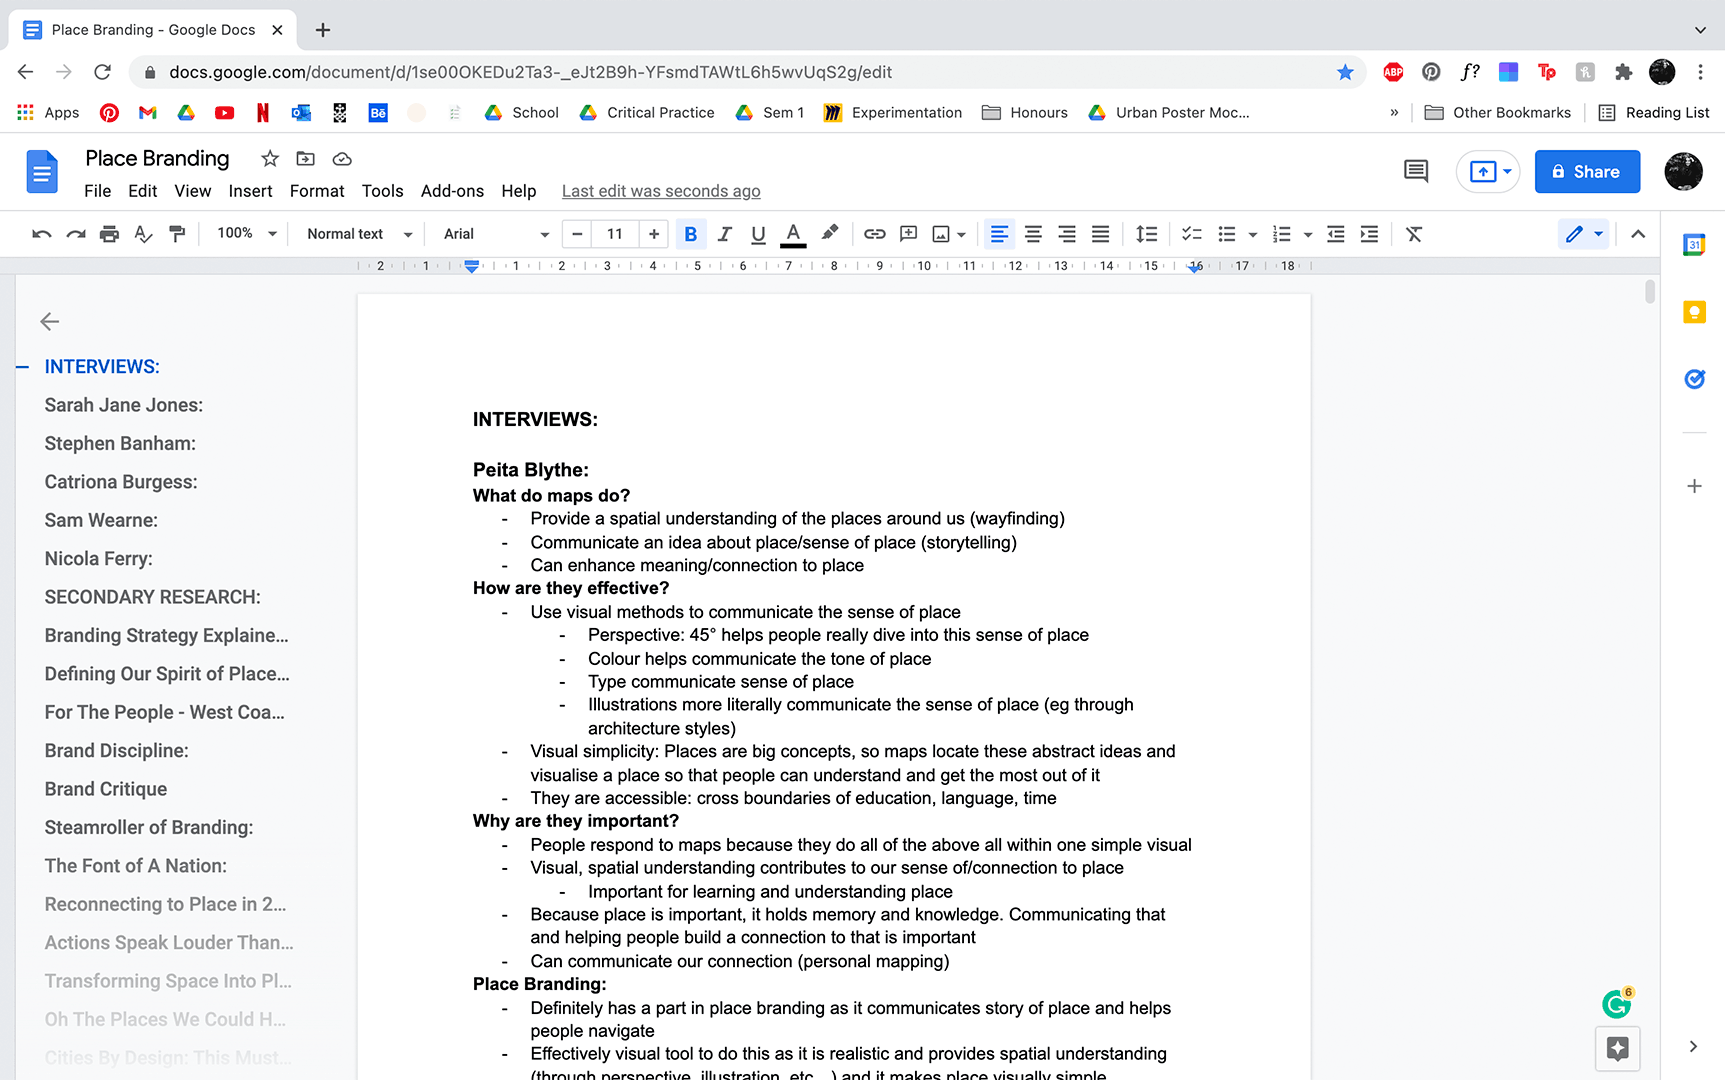Decrease indent of the paragraph
Image resolution: width=1725 pixels, height=1080 pixels.
(1336, 234)
